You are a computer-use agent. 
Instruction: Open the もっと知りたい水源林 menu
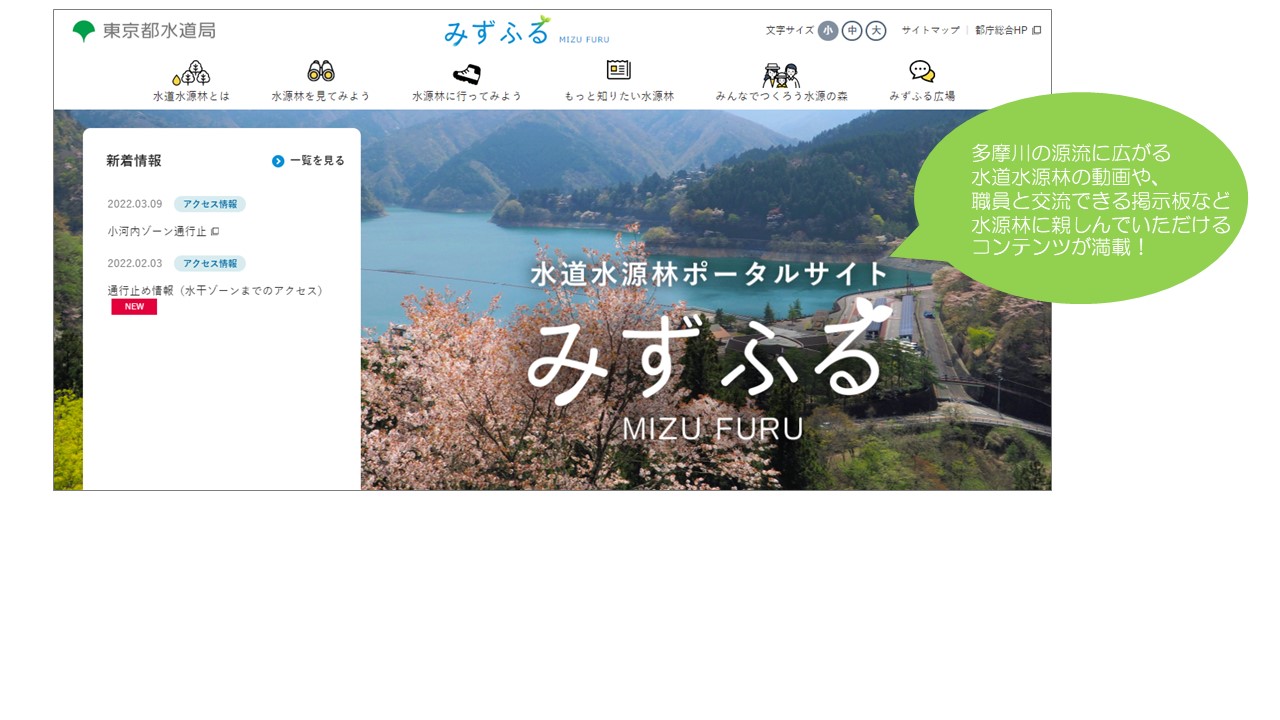(x=619, y=96)
